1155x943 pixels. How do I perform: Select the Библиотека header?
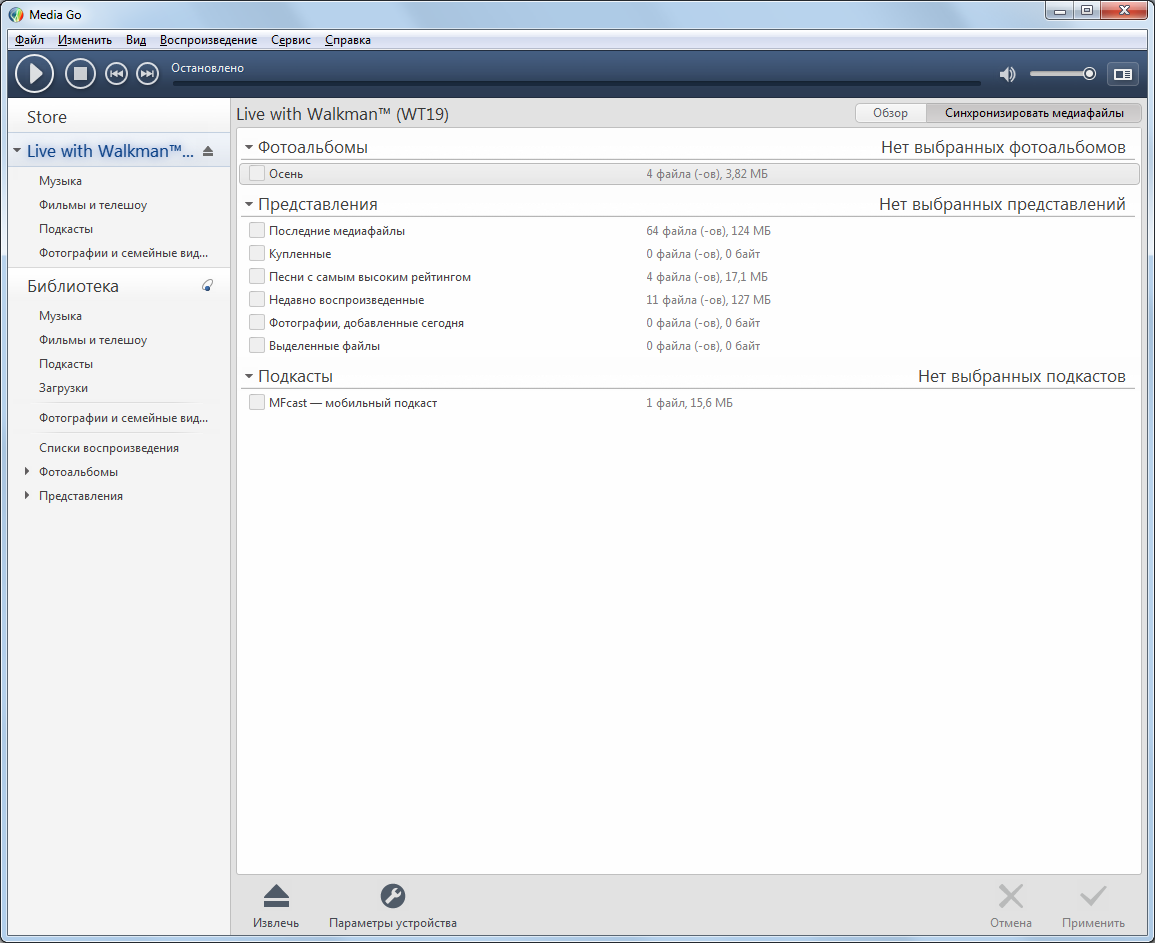[x=73, y=286]
